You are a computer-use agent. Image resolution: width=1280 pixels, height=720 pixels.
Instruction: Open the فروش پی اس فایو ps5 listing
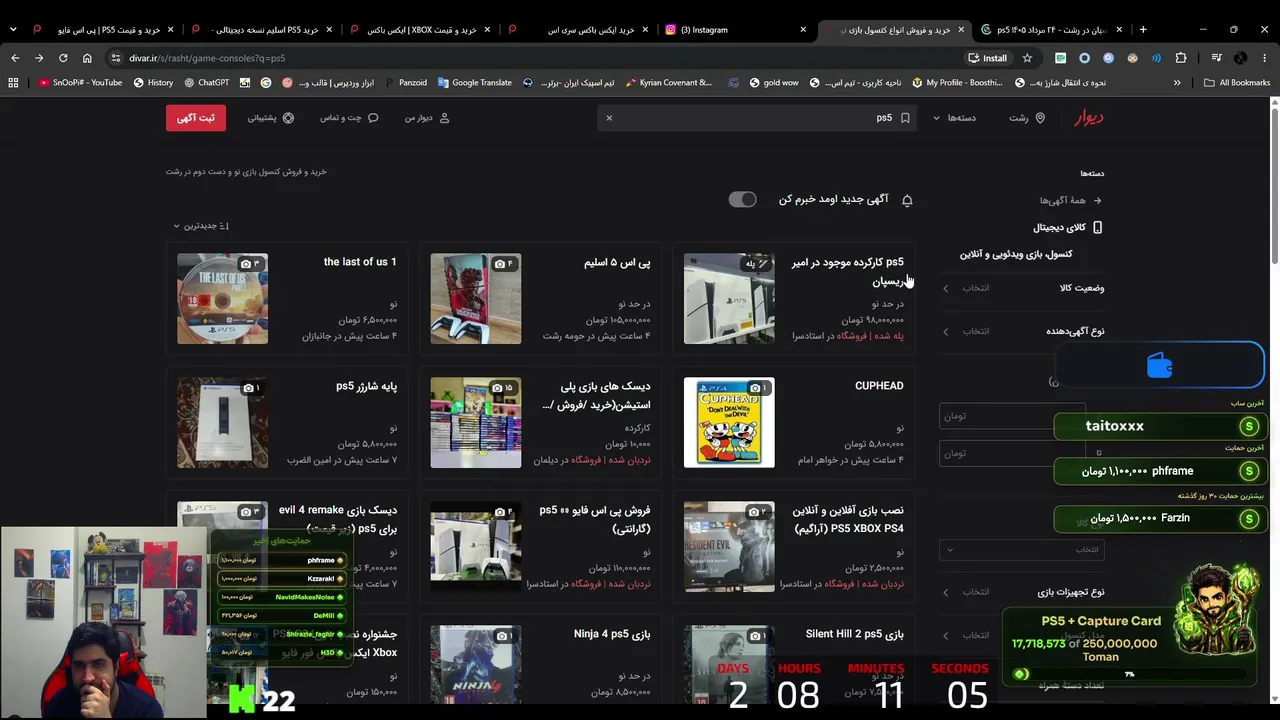click(x=541, y=547)
